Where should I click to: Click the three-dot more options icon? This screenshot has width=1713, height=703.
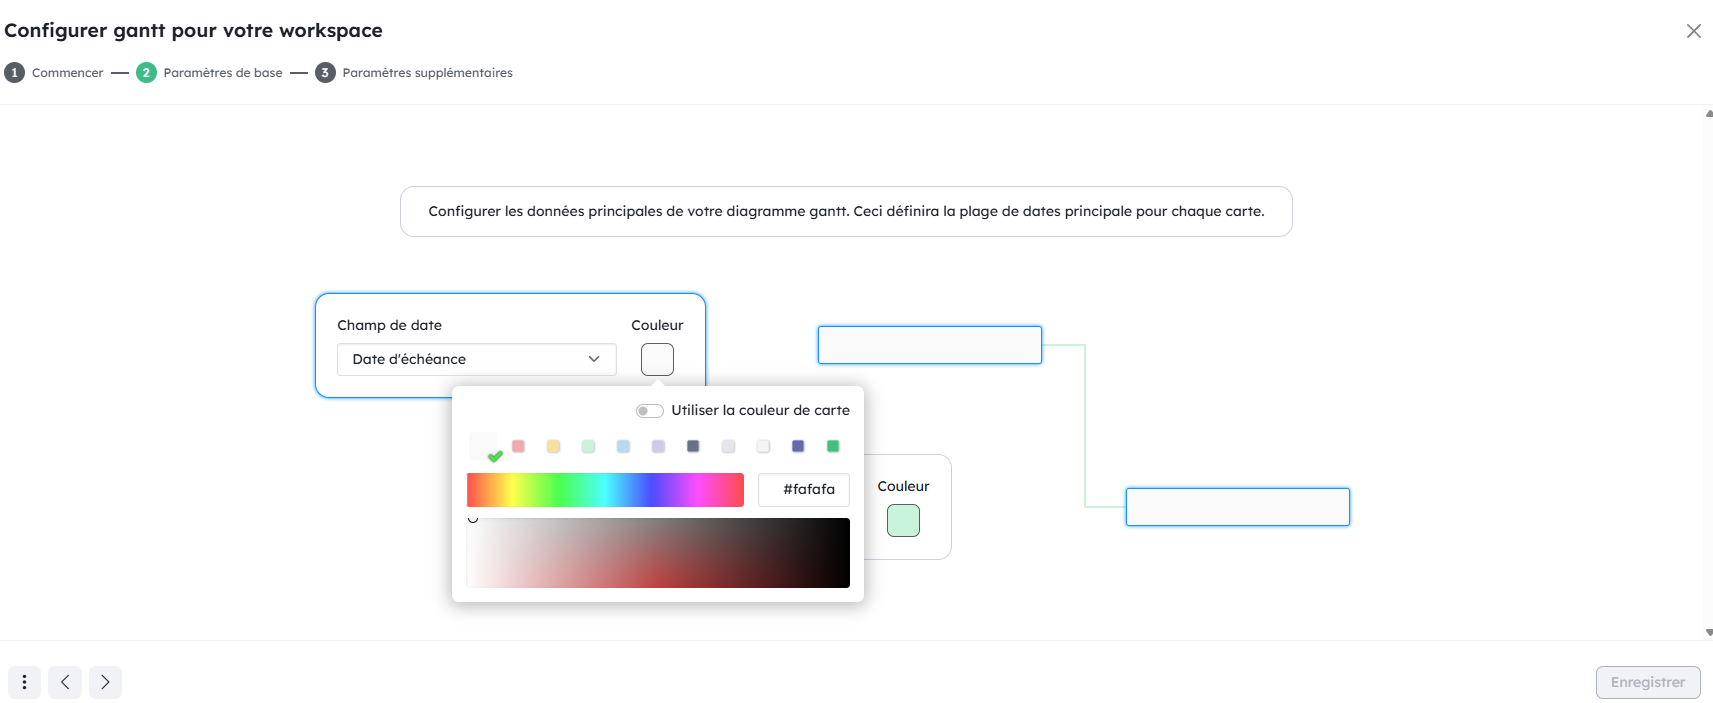click(x=24, y=682)
